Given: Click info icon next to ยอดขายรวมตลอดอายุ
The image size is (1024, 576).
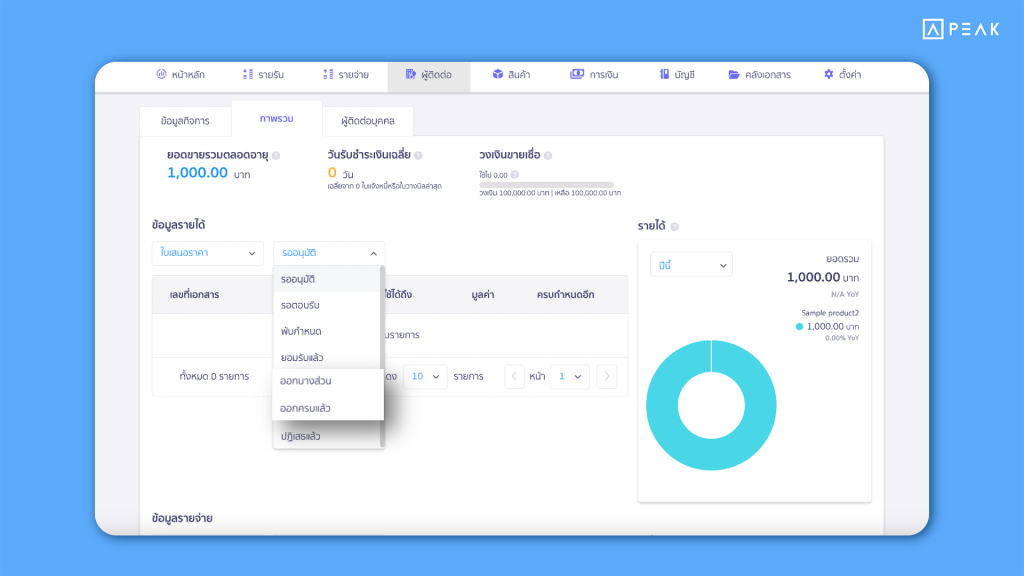Looking at the screenshot, I should (276, 155).
